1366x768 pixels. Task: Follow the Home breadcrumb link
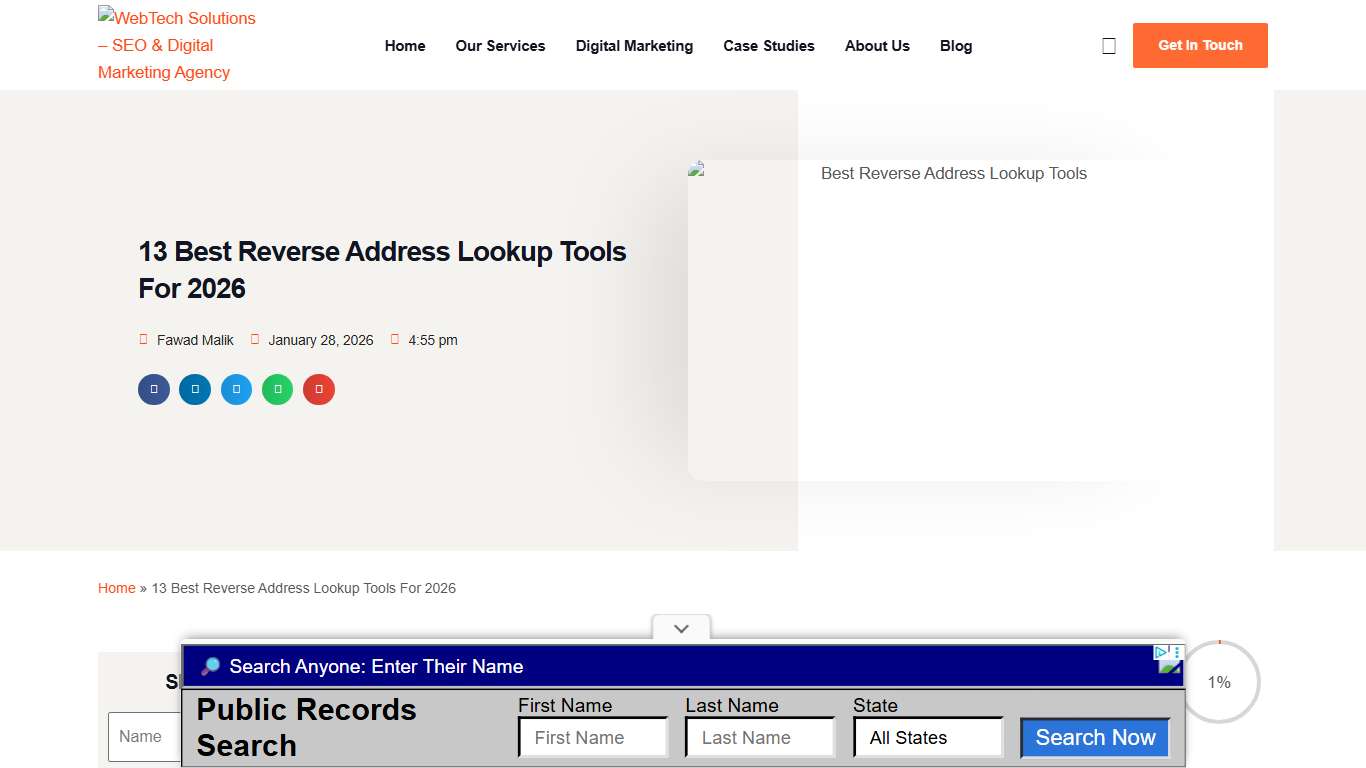click(116, 588)
